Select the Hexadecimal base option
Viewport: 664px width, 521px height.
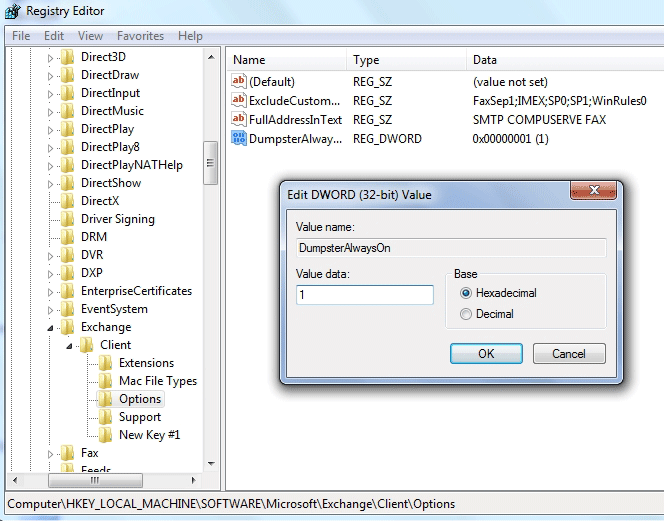coord(465,294)
